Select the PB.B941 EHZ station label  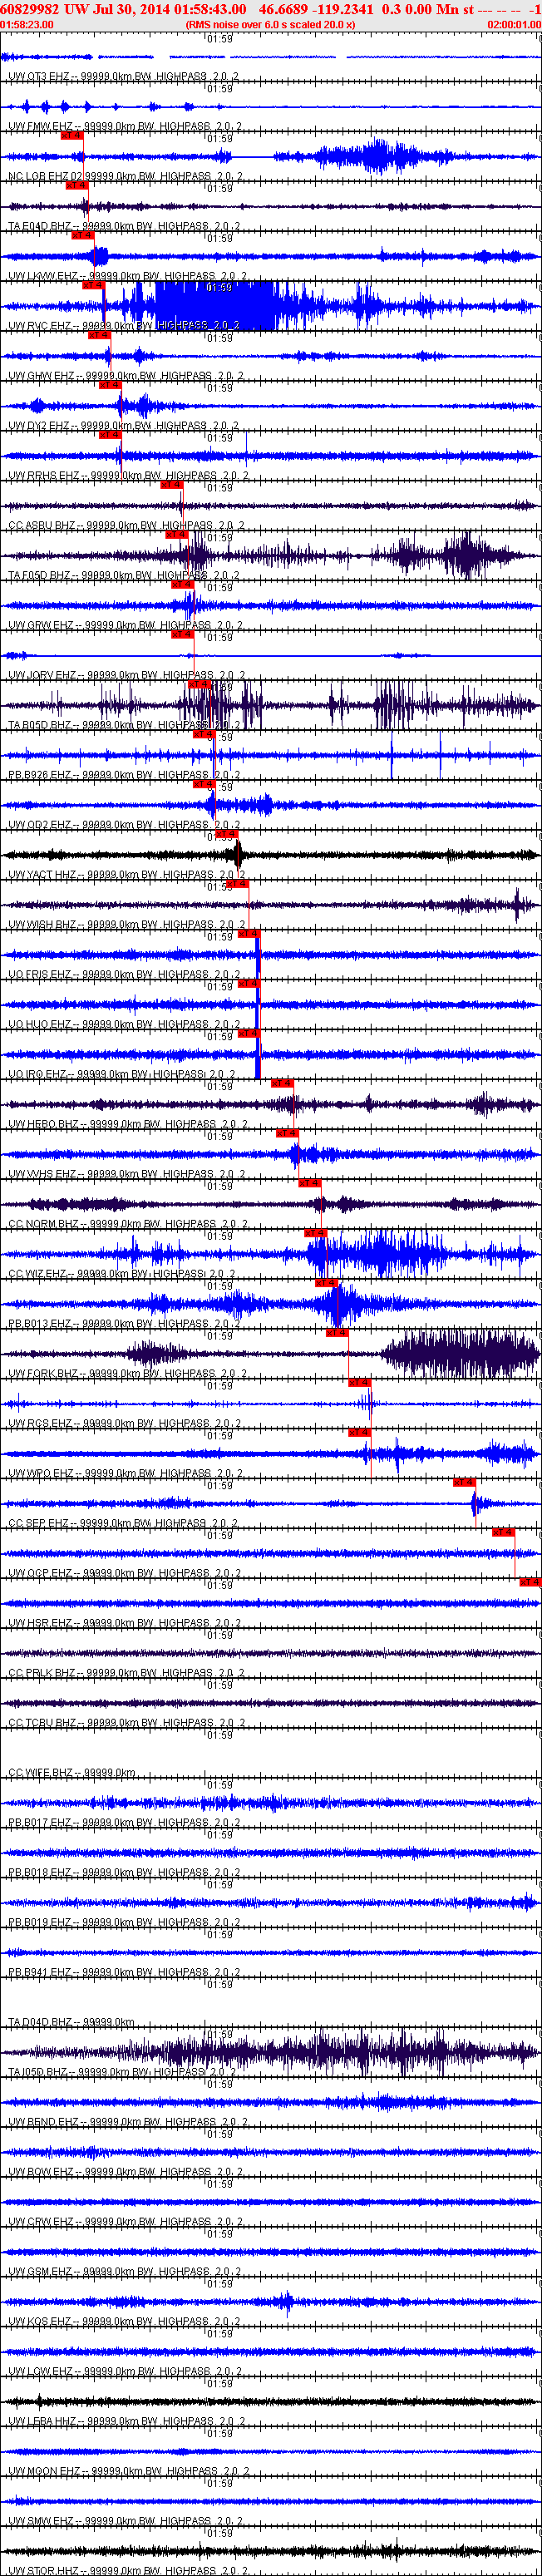coord(40,1972)
